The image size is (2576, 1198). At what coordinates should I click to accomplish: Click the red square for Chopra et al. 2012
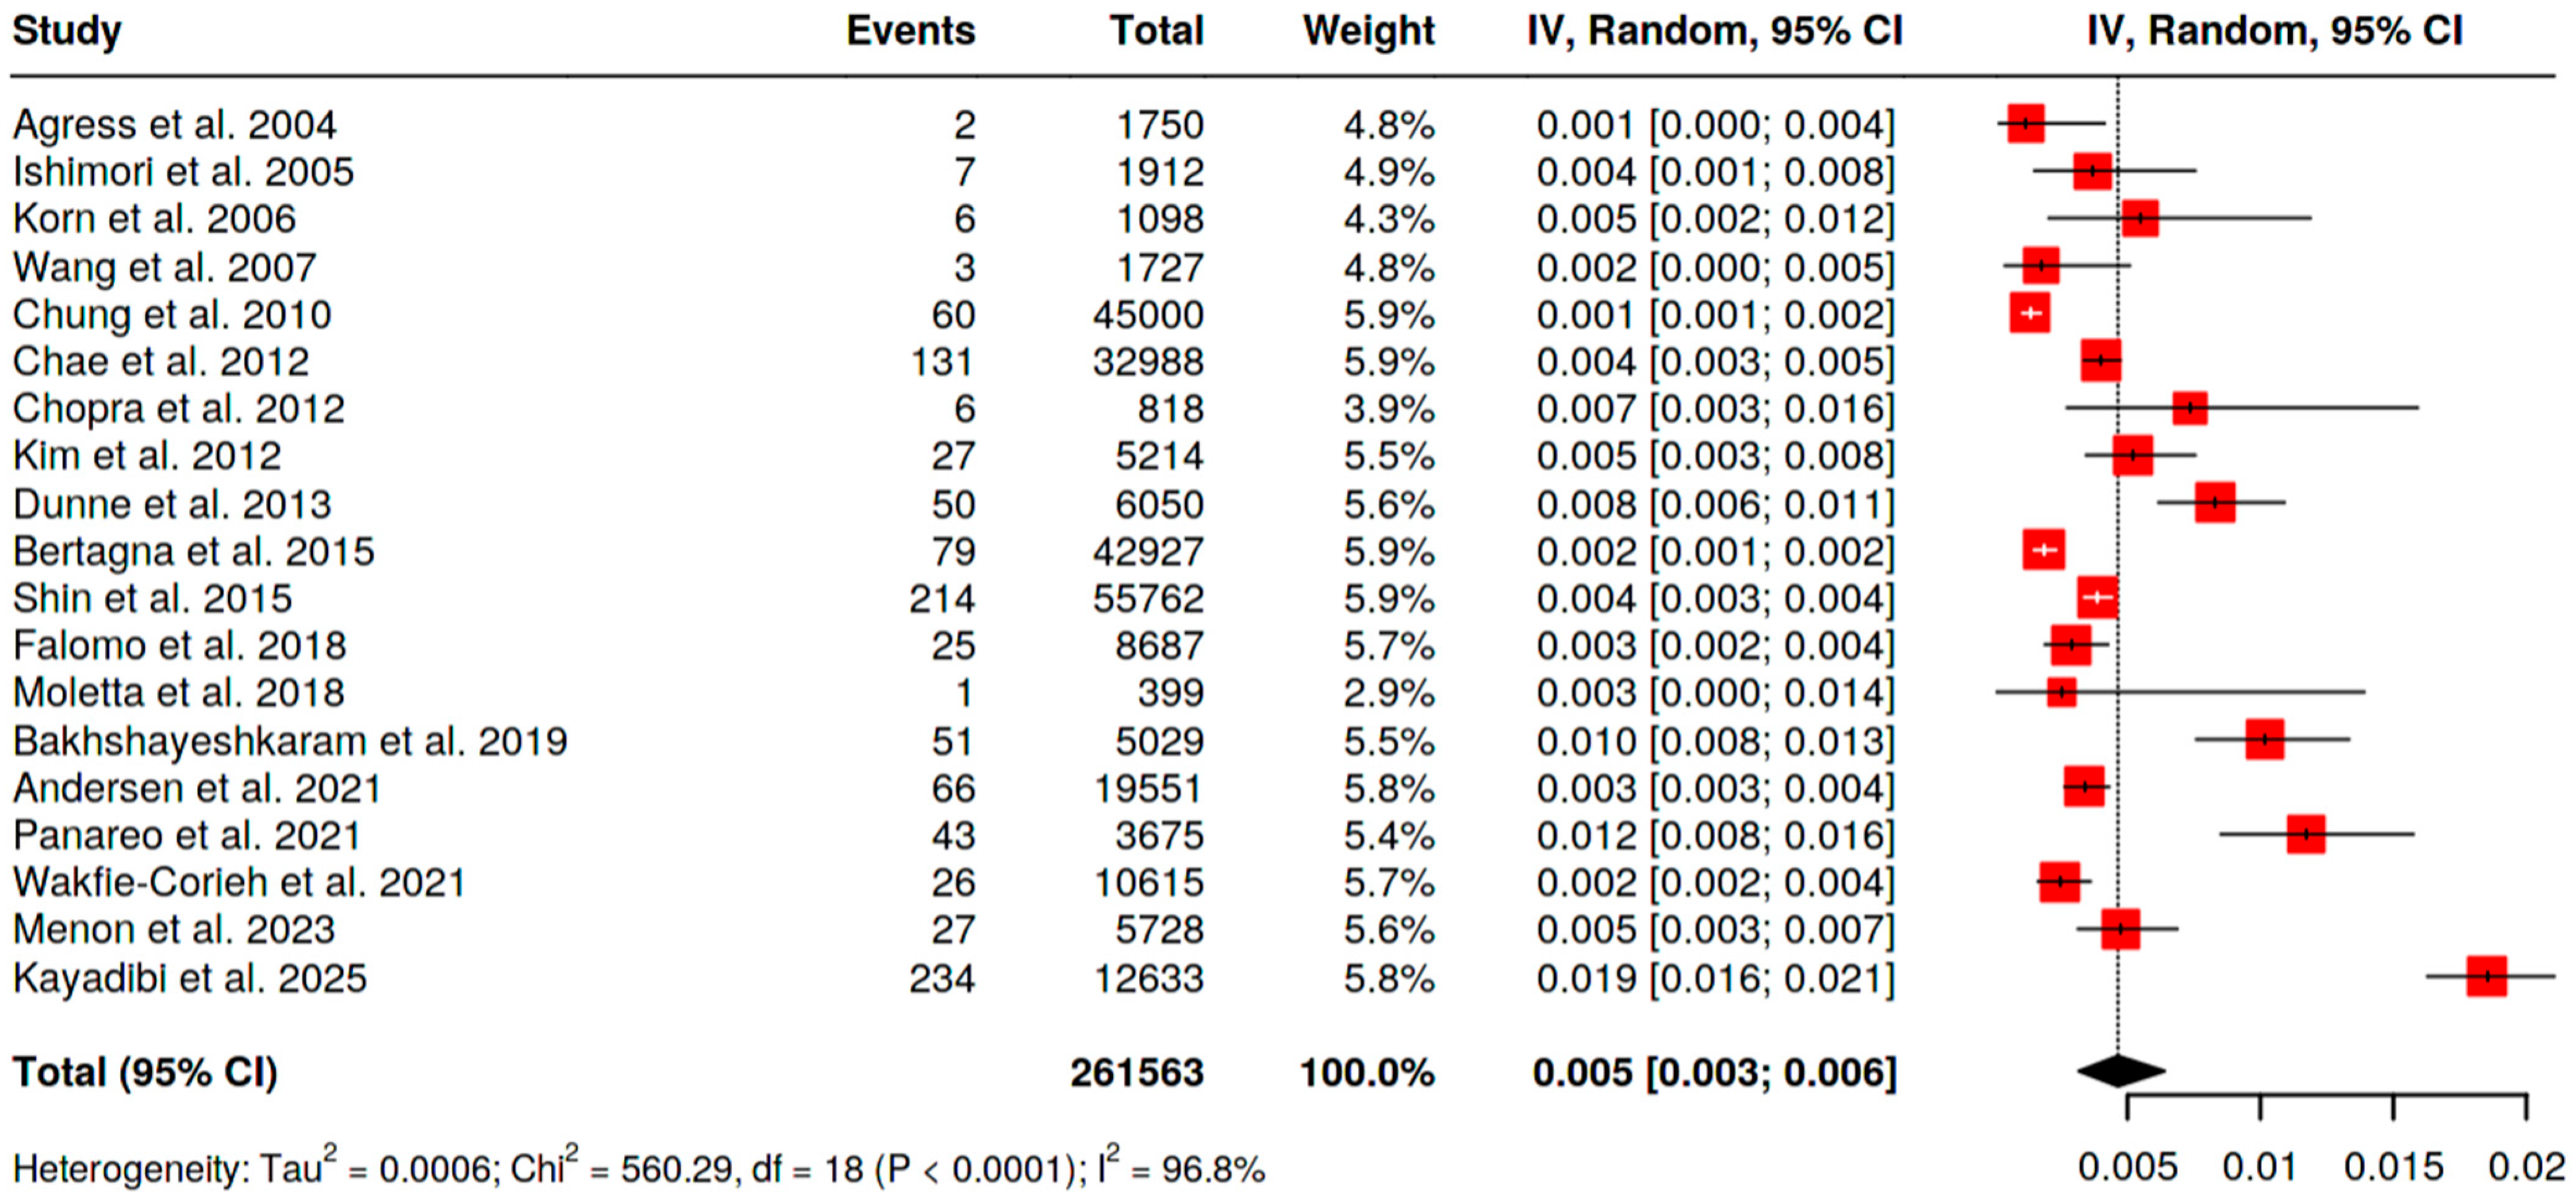tap(2189, 408)
